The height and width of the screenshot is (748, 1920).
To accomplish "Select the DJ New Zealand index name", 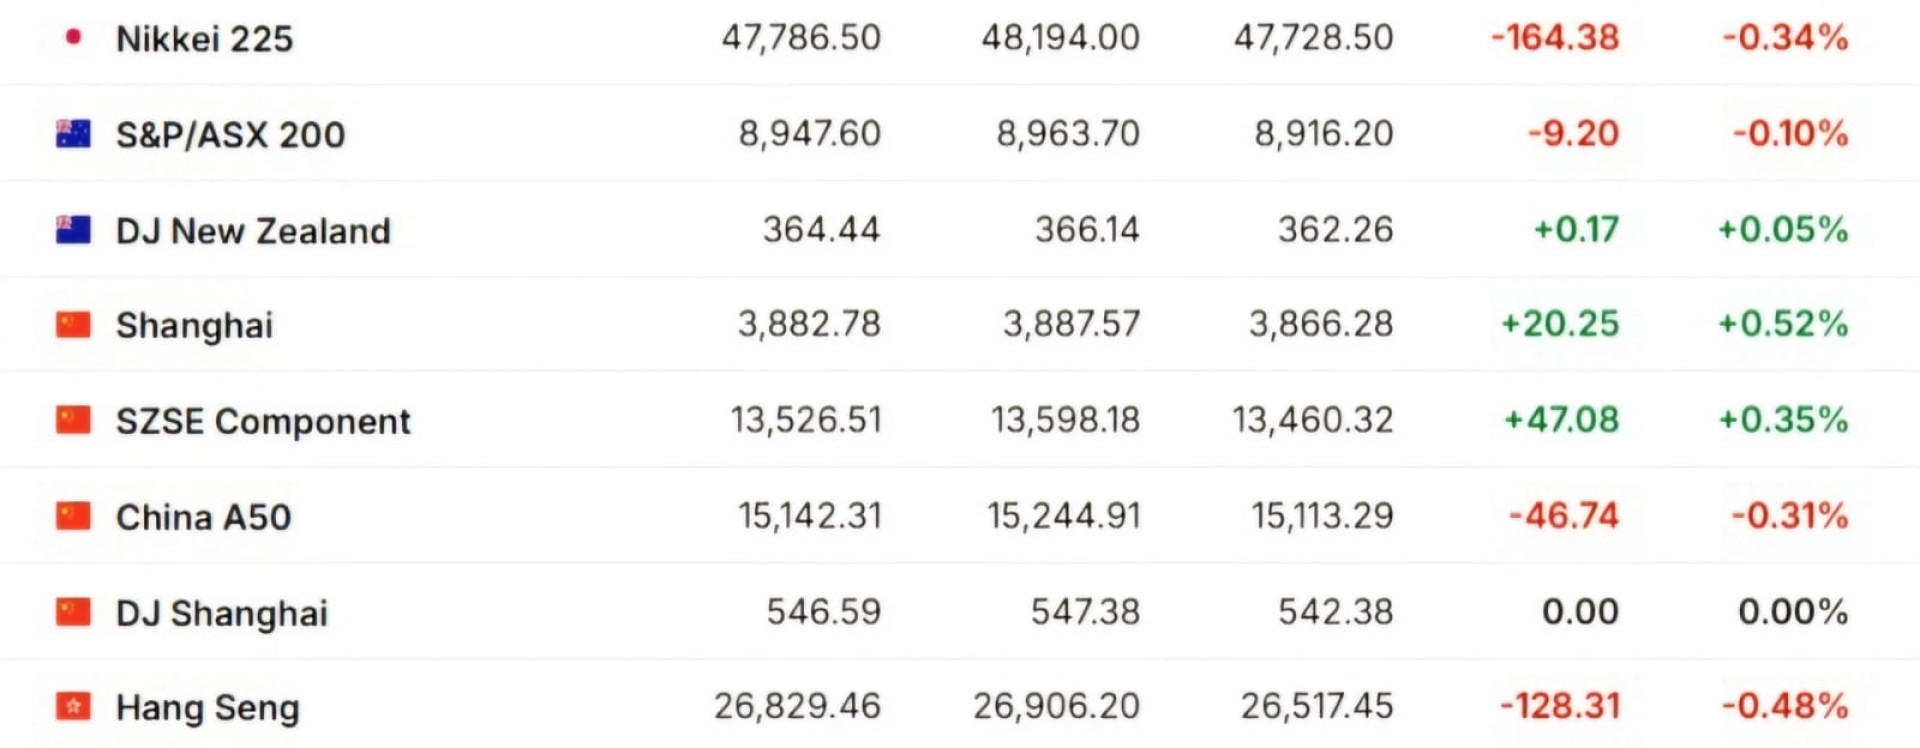I will coord(253,231).
